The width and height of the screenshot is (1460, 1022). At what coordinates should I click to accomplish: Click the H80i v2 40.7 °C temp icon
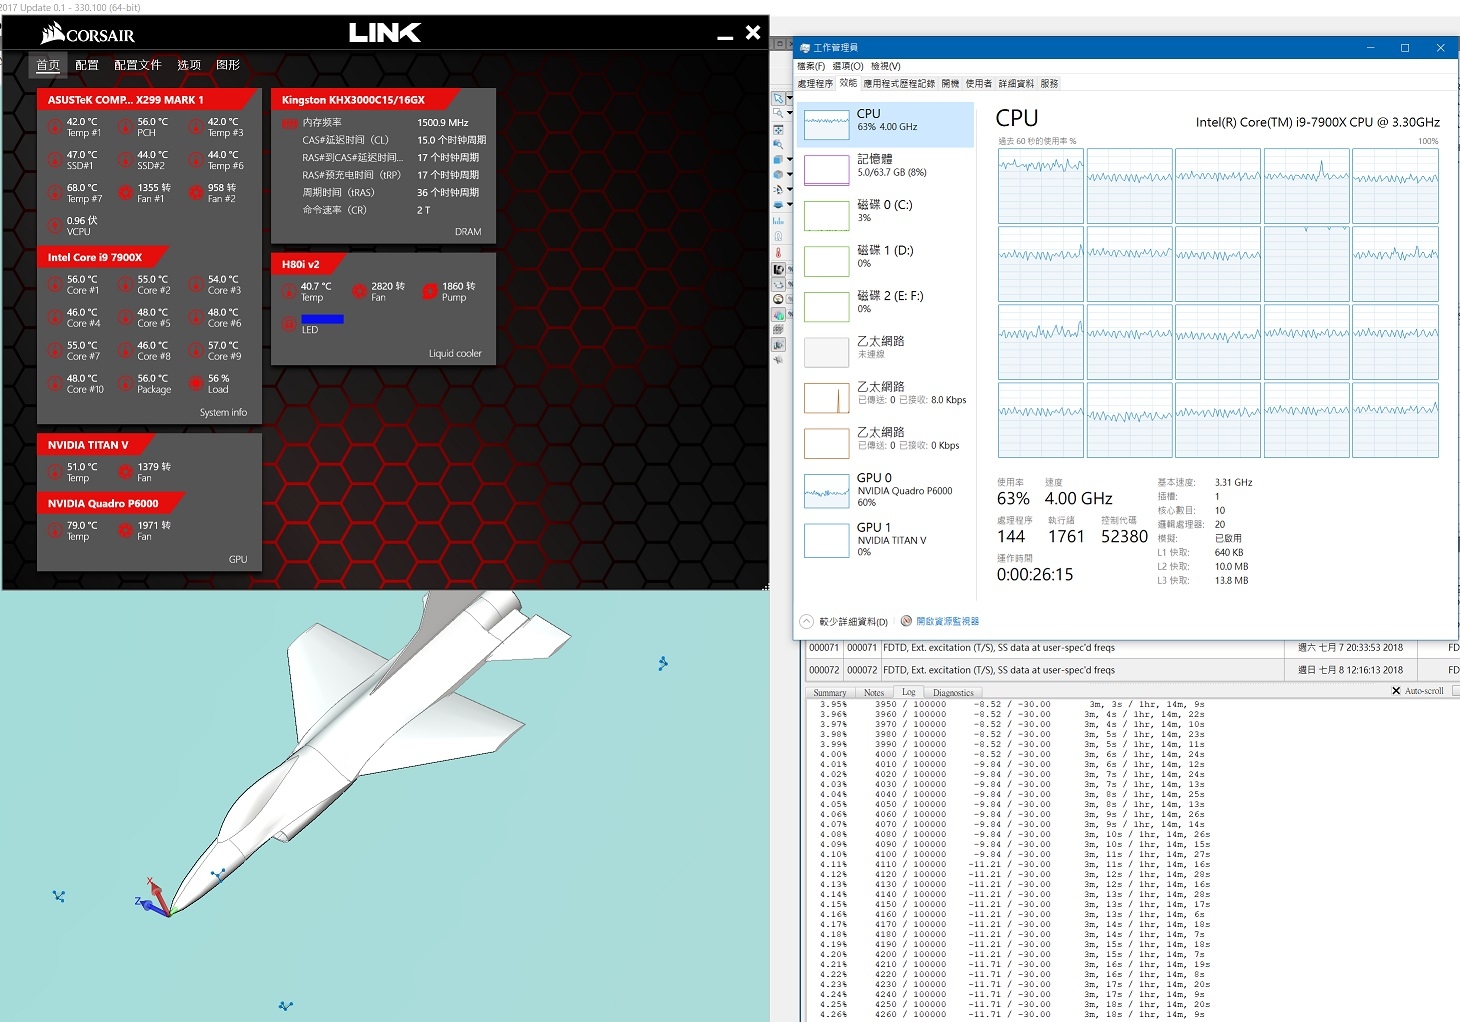(289, 292)
